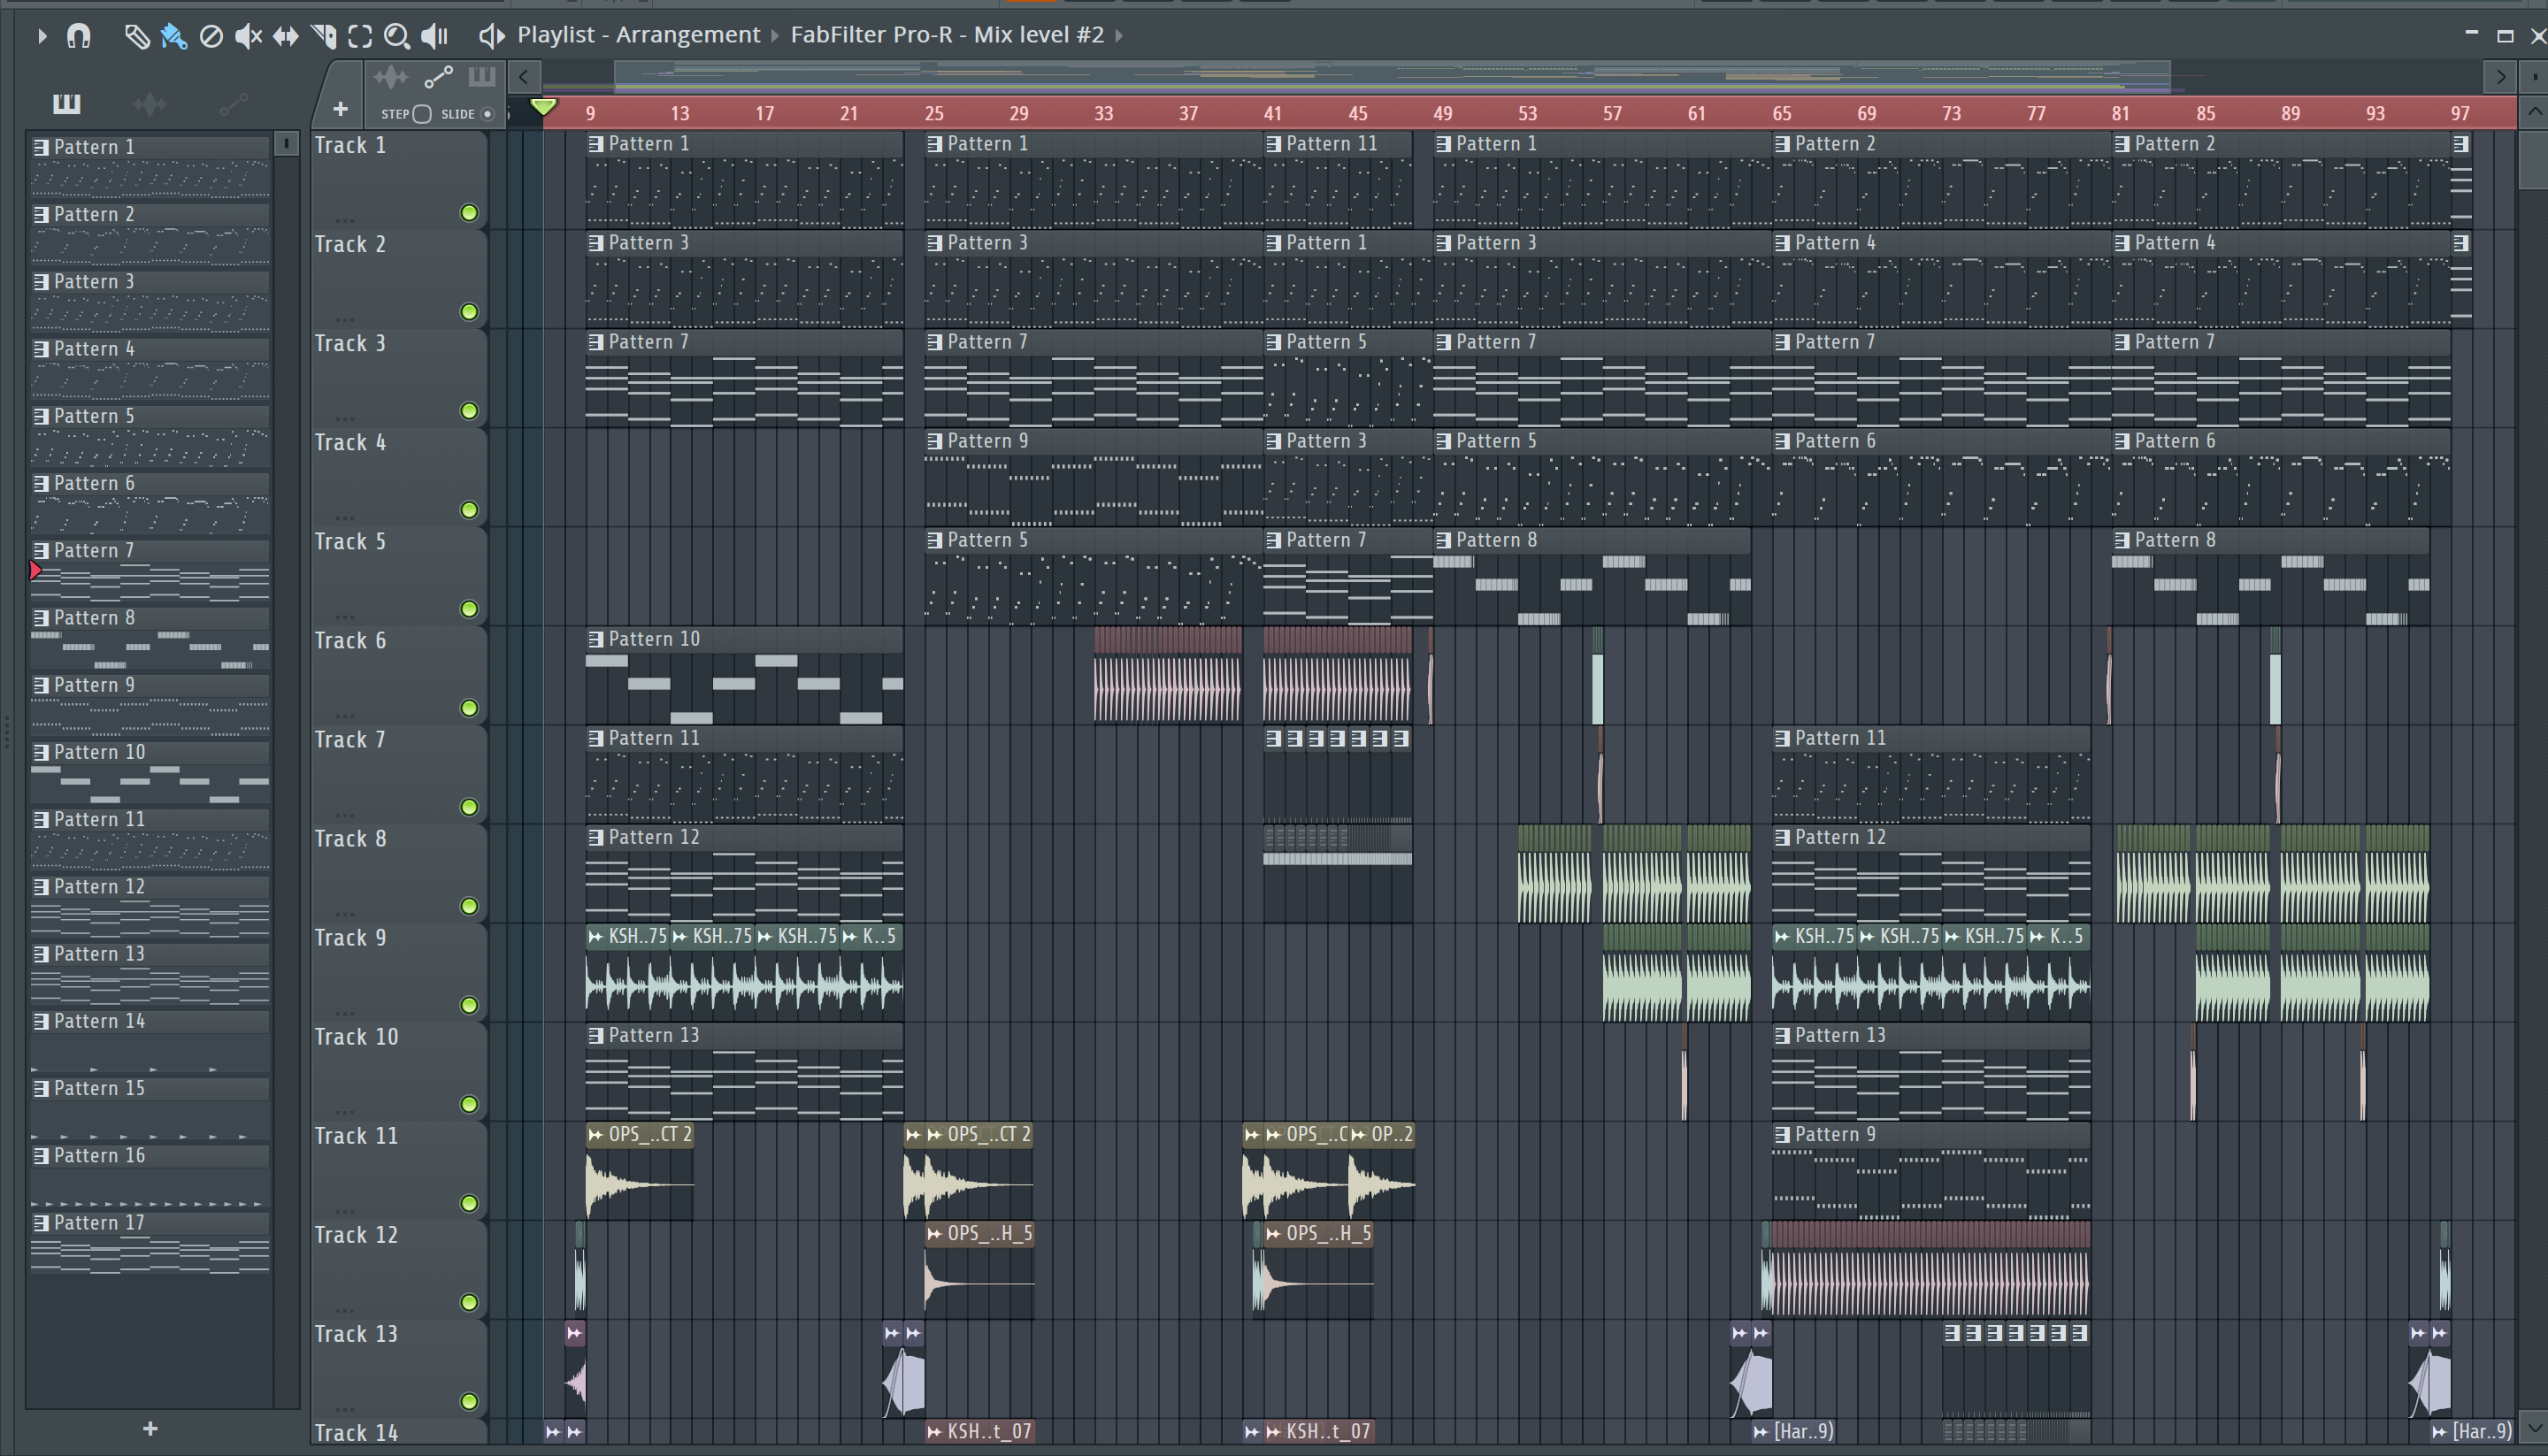Select Pattern 13 in the picker list
The image size is (2548, 1456).
click(x=150, y=974)
